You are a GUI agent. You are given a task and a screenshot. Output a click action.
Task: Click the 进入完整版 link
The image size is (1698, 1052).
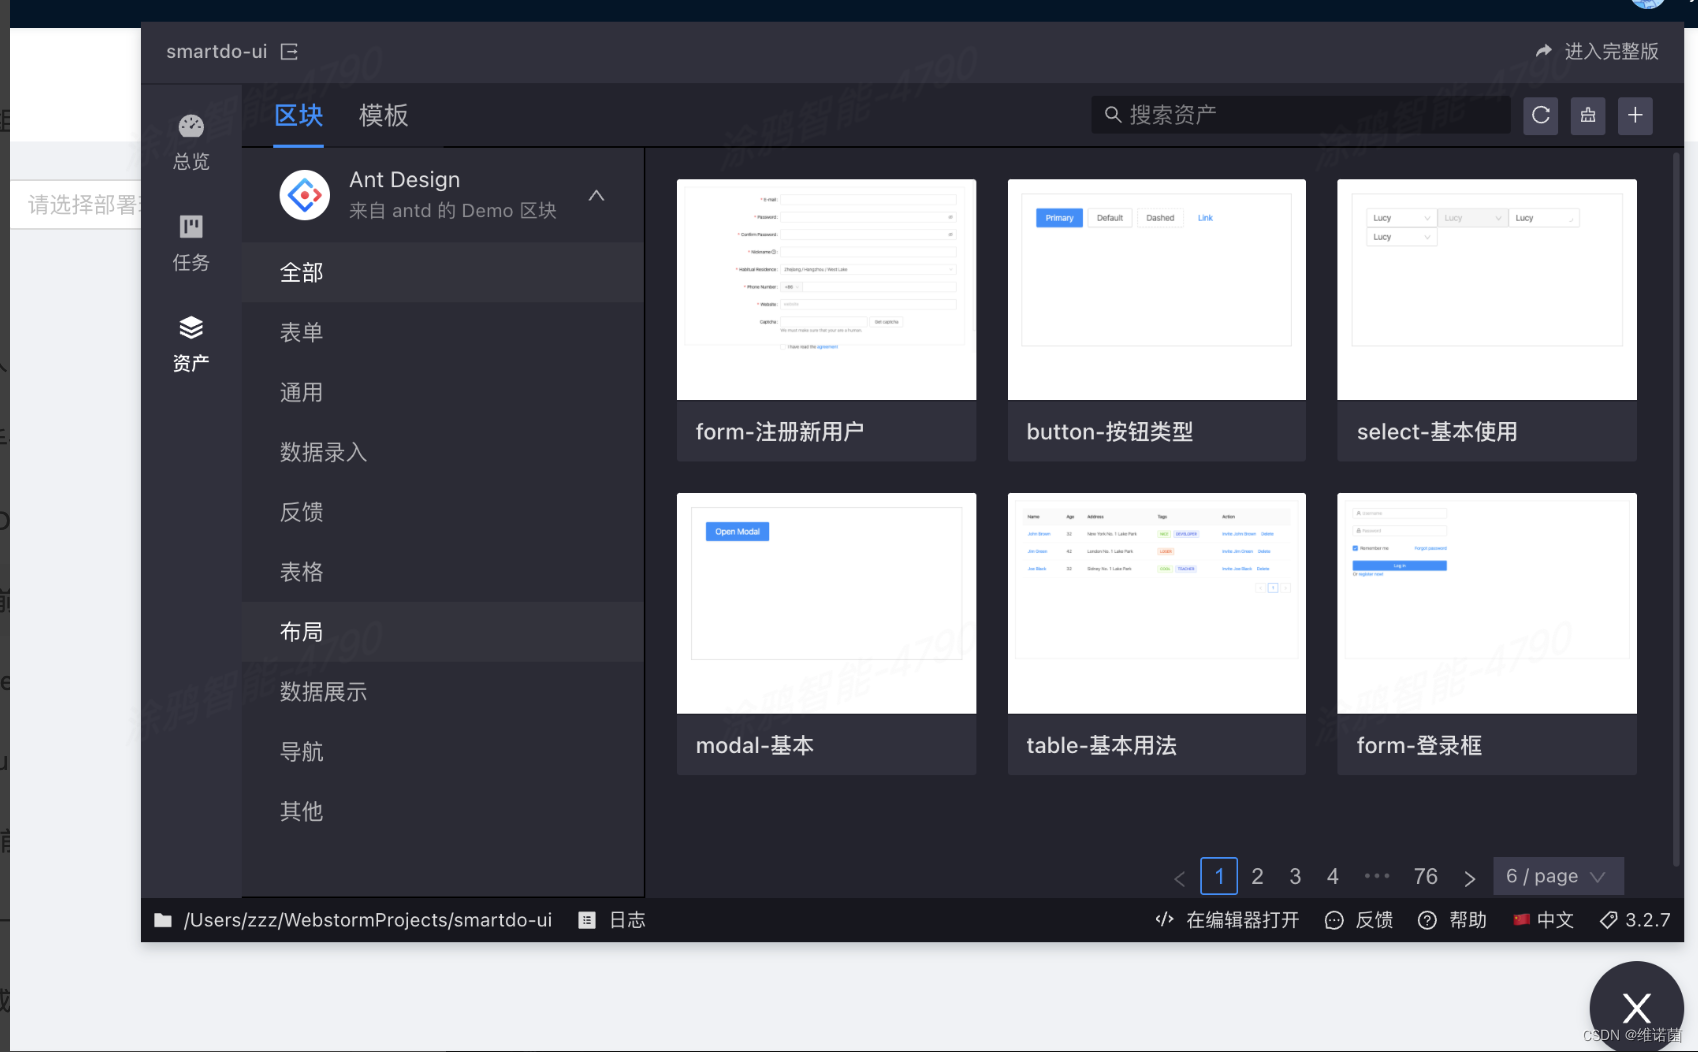click(x=1596, y=51)
